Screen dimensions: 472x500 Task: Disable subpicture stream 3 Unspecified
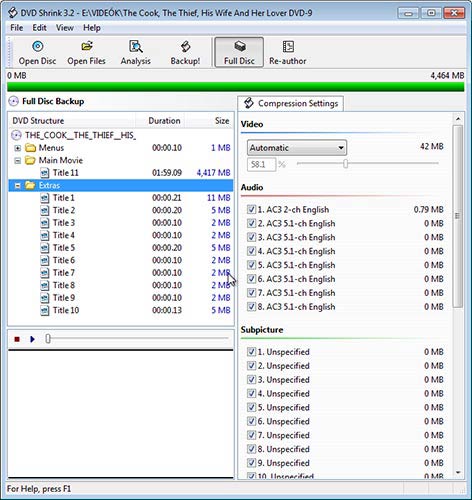coord(251,380)
